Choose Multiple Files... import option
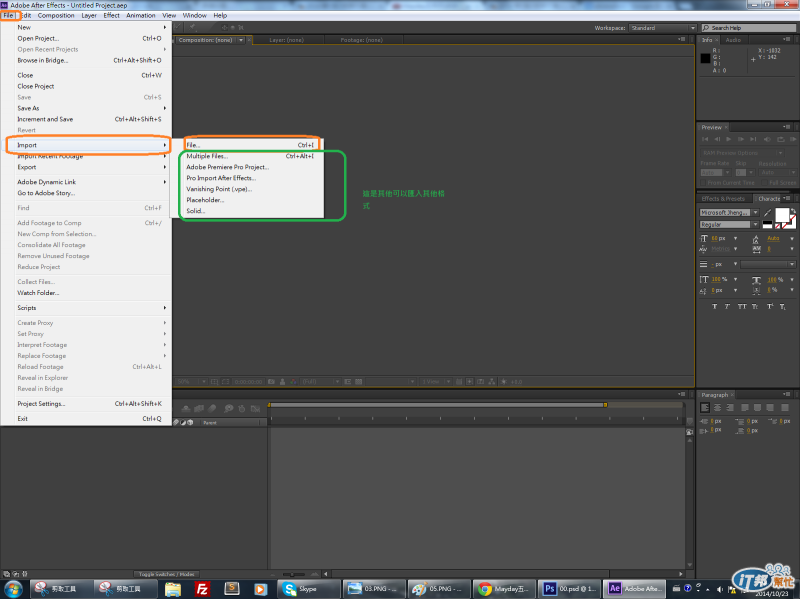This screenshot has height=599, width=800. [x=251, y=156]
